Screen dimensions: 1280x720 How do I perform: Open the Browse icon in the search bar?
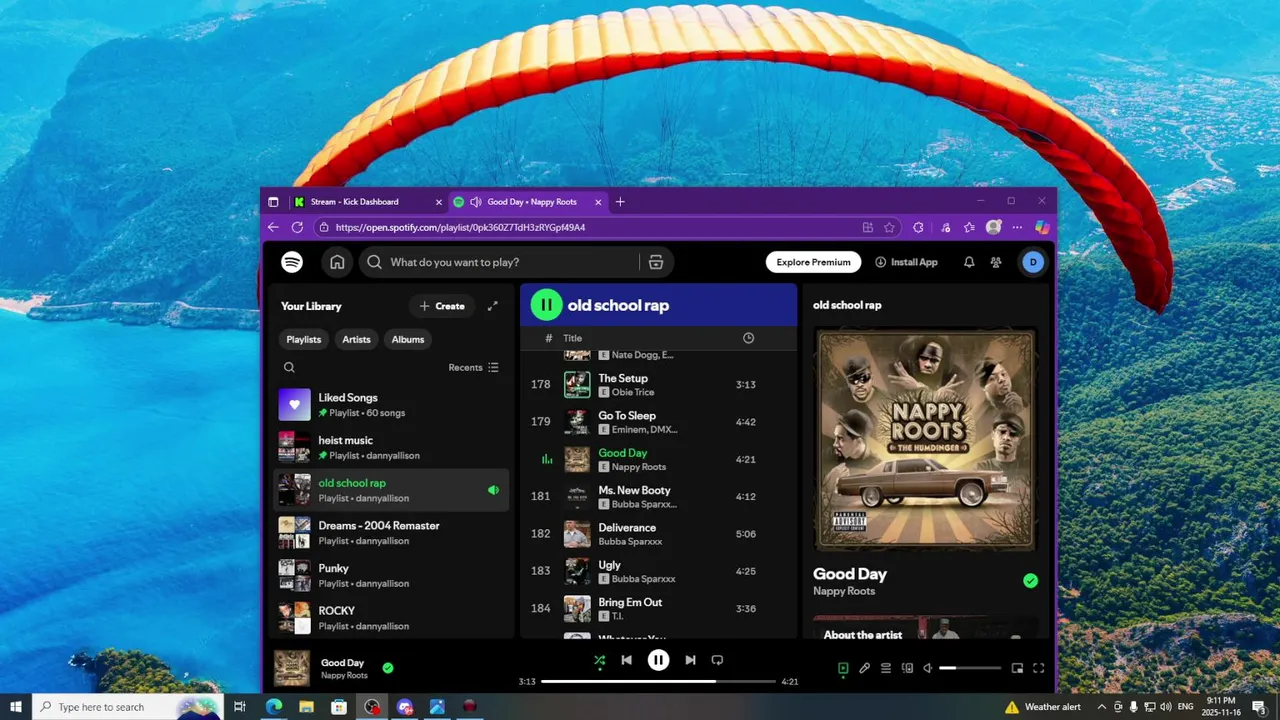pos(656,262)
